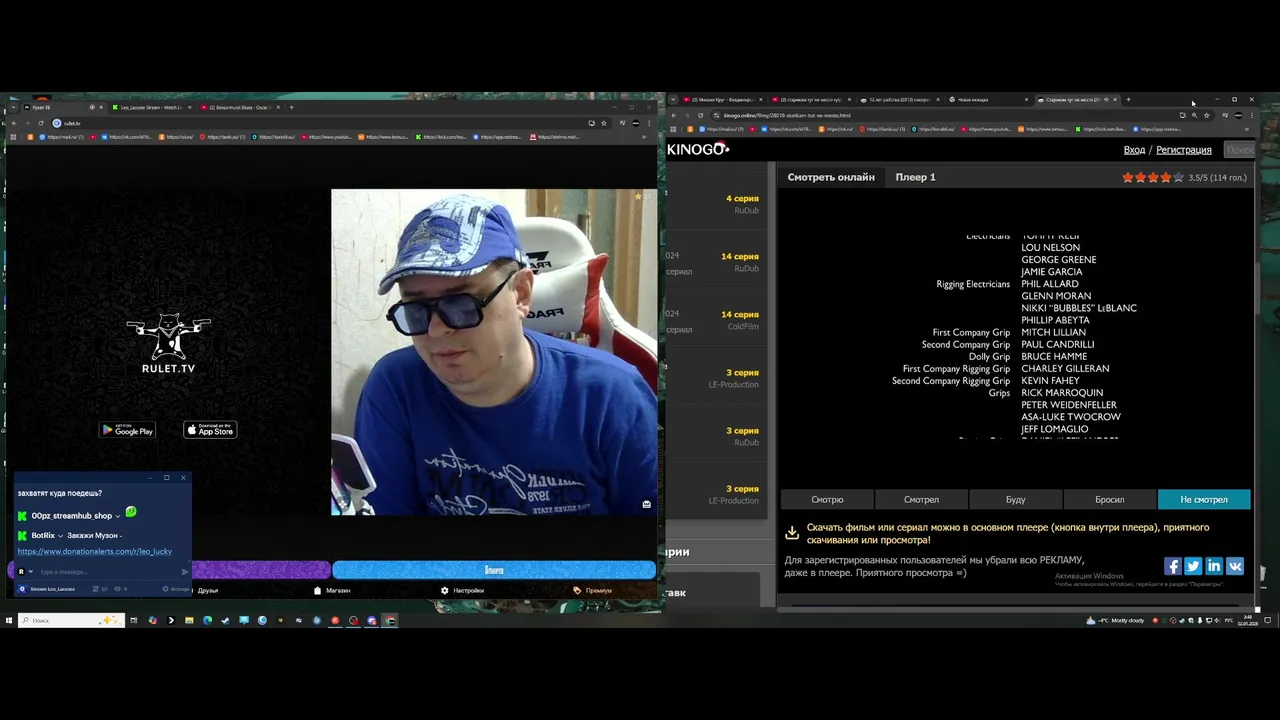The image size is (1280, 720).
Task: Rate film with first star
Action: click(1128, 177)
